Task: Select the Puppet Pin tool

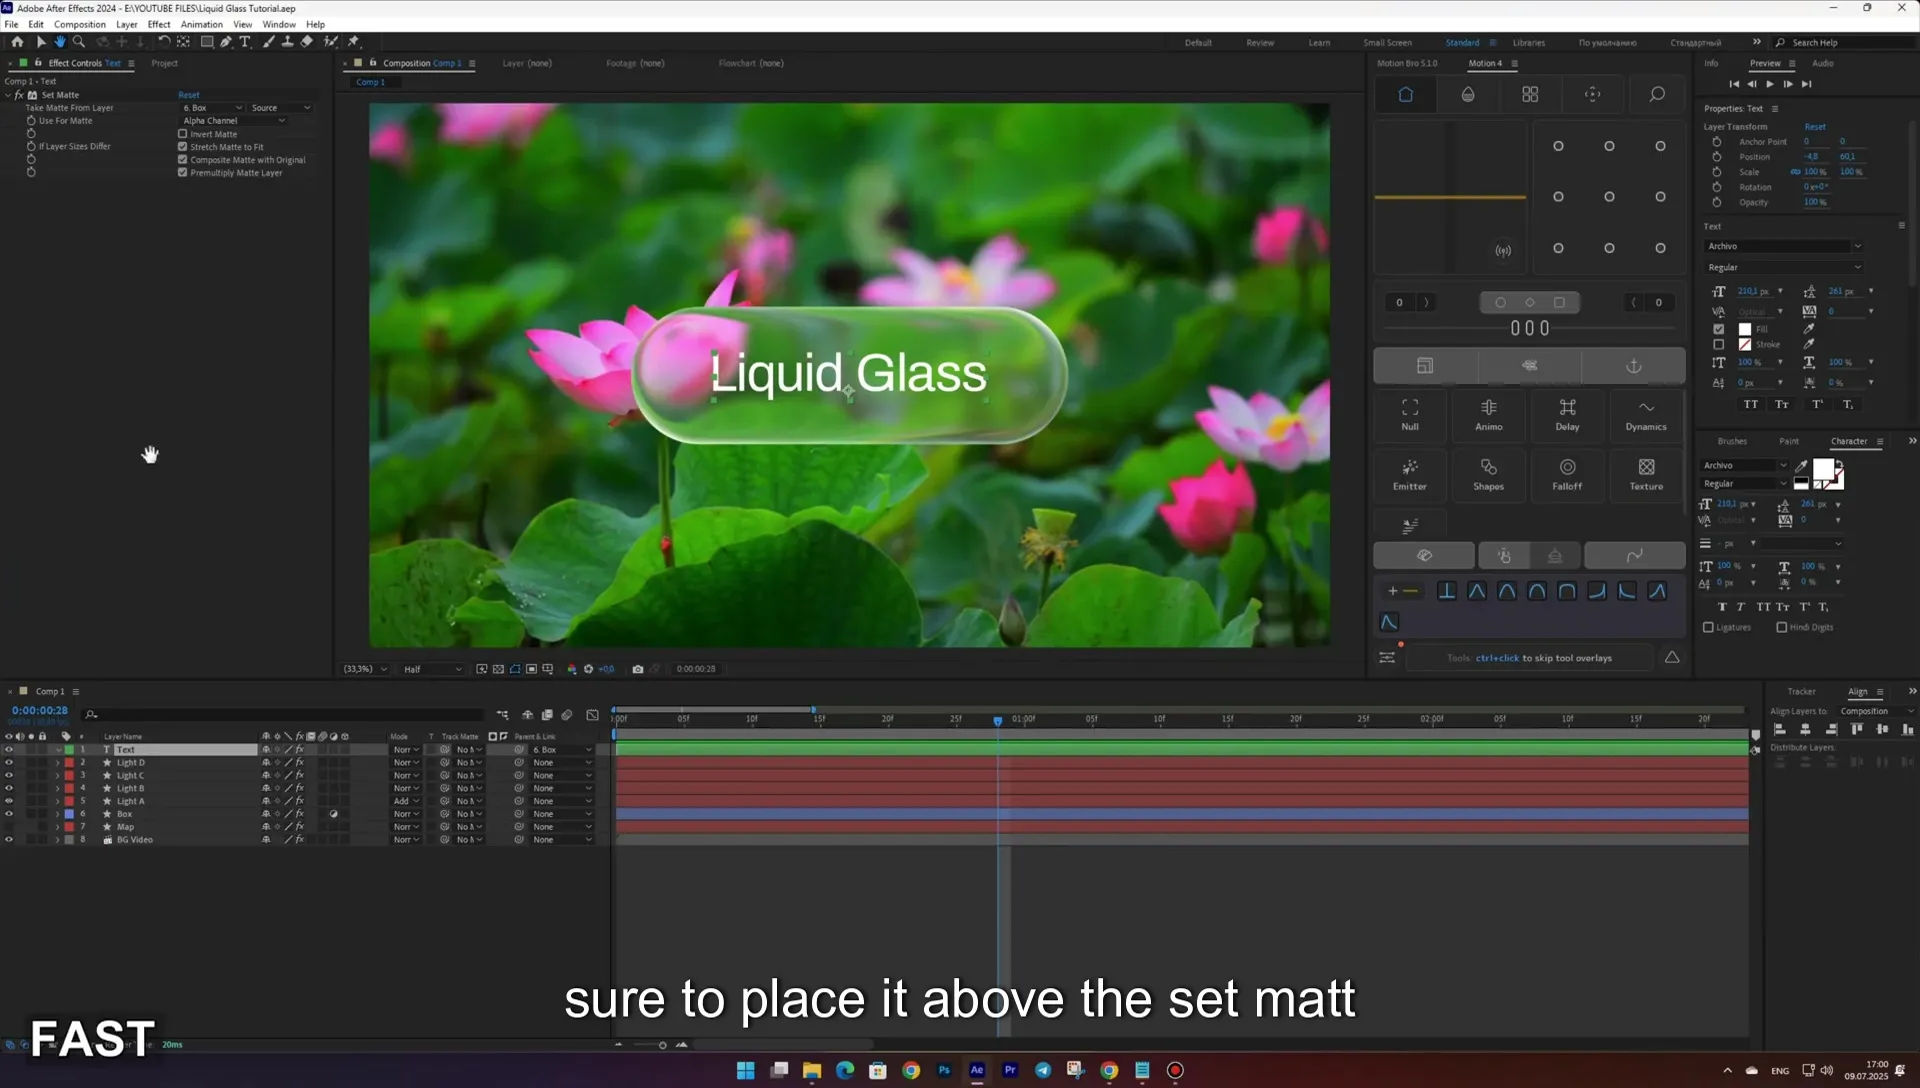Action: pyautogui.click(x=353, y=42)
